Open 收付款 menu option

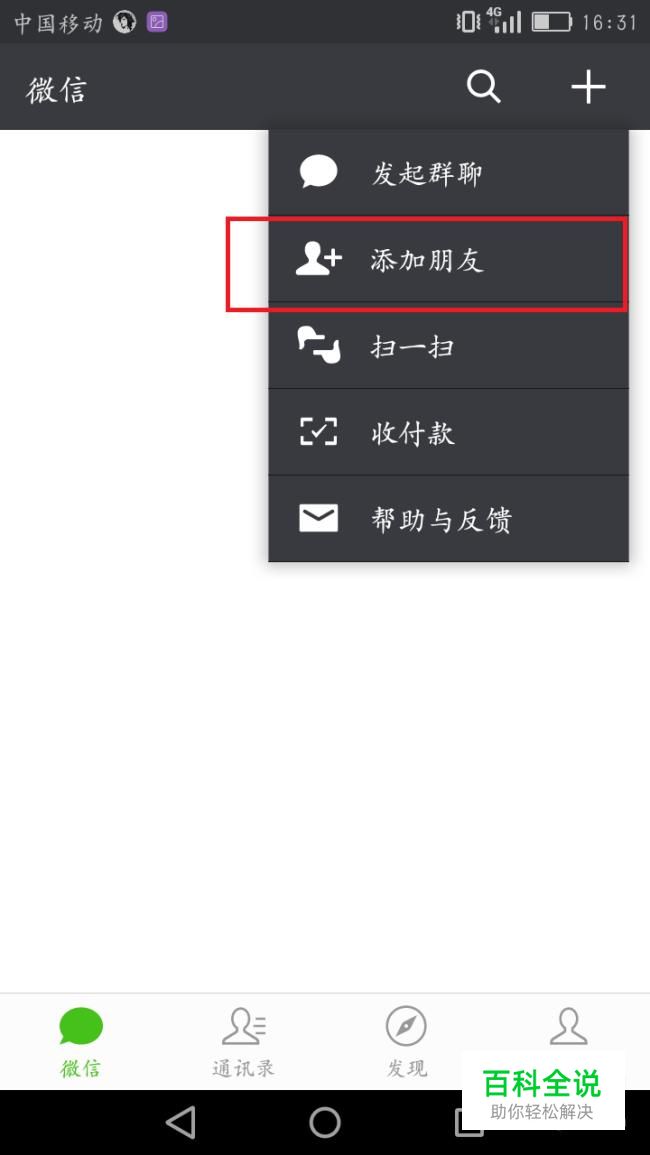(x=448, y=432)
